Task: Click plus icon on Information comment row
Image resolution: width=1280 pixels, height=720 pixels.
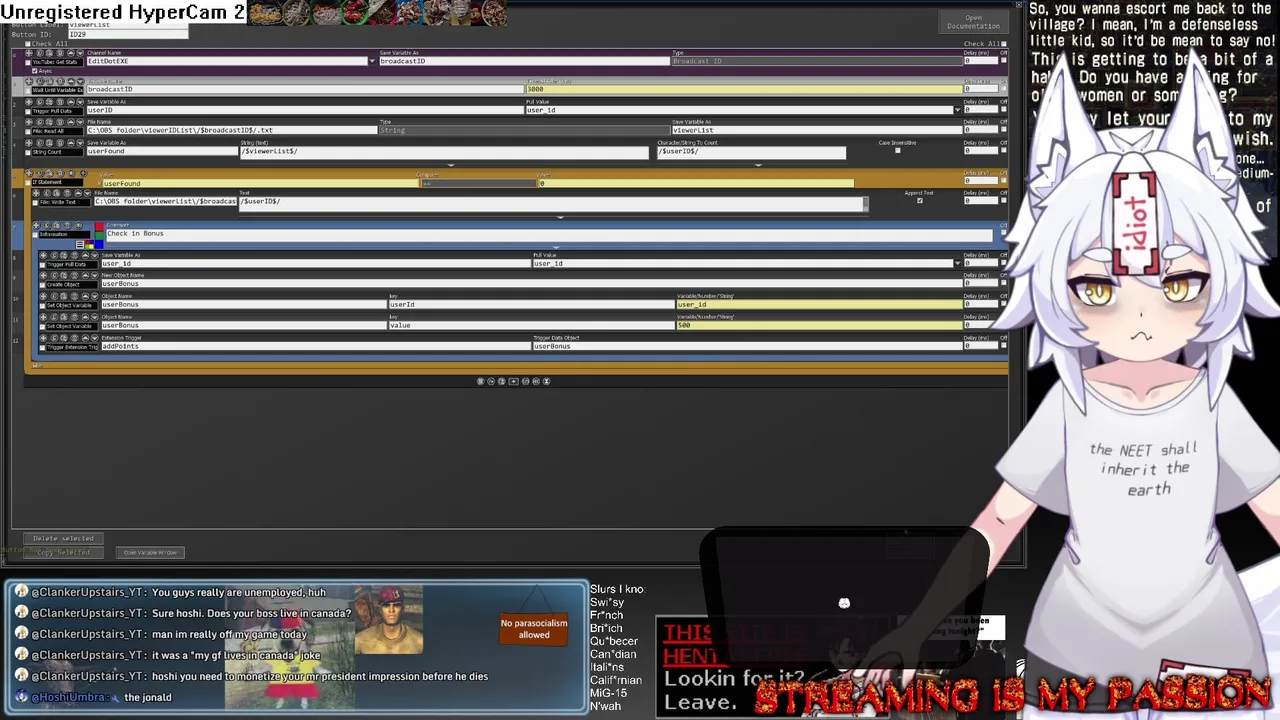Action: pos(36,225)
